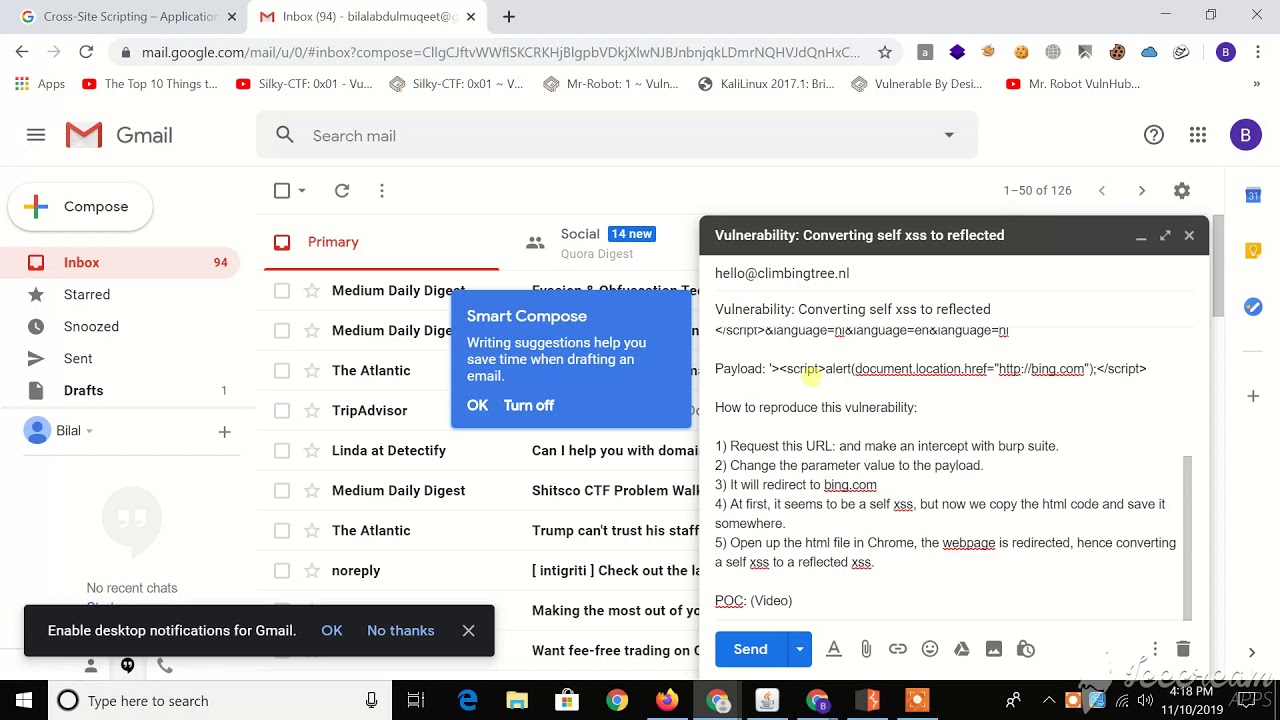Open the emoji picker in compose

pos(930,649)
